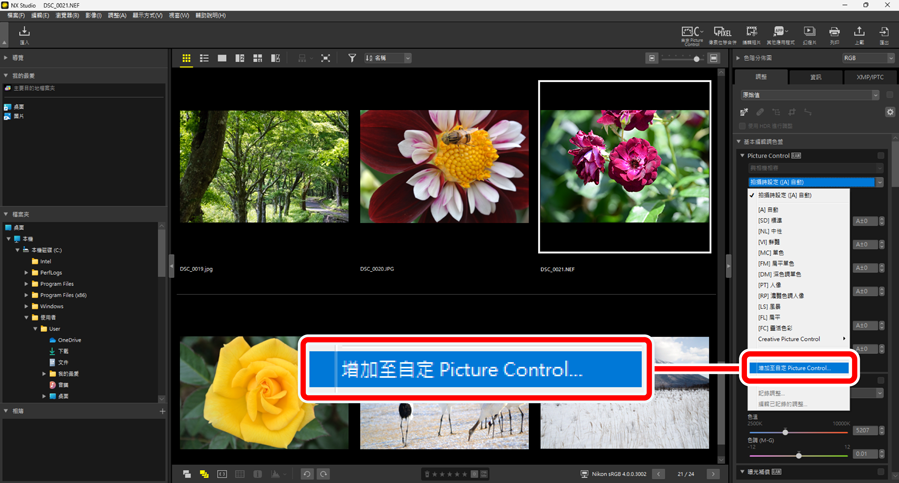Open the 調整(A) menu
The image size is (899, 483).
(x=117, y=16)
